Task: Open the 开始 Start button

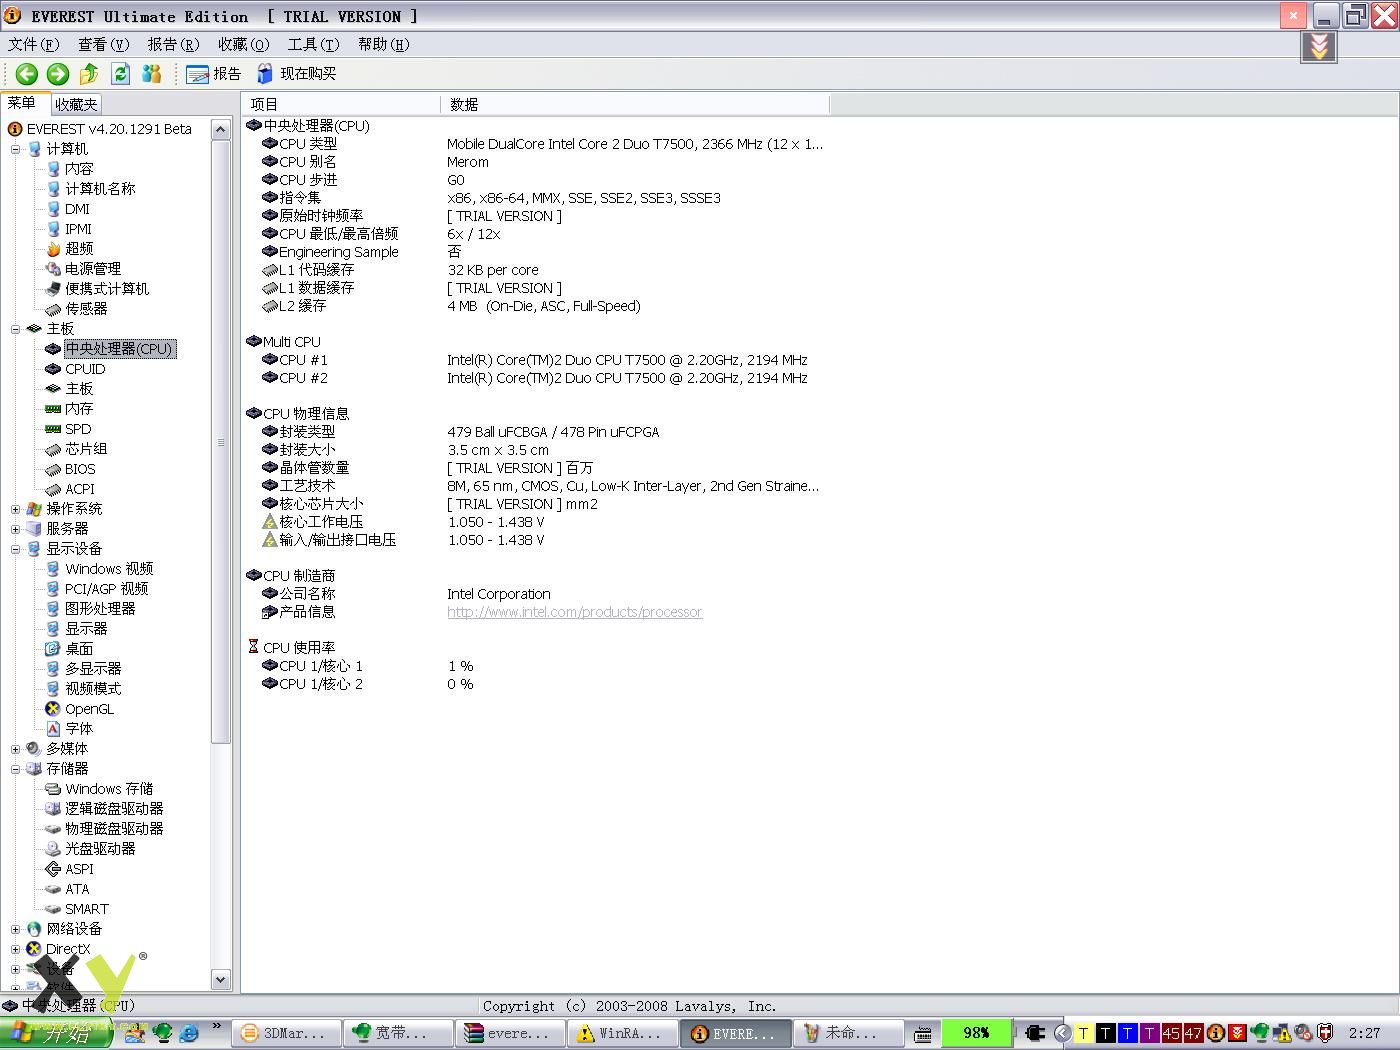Action: pos(57,1034)
